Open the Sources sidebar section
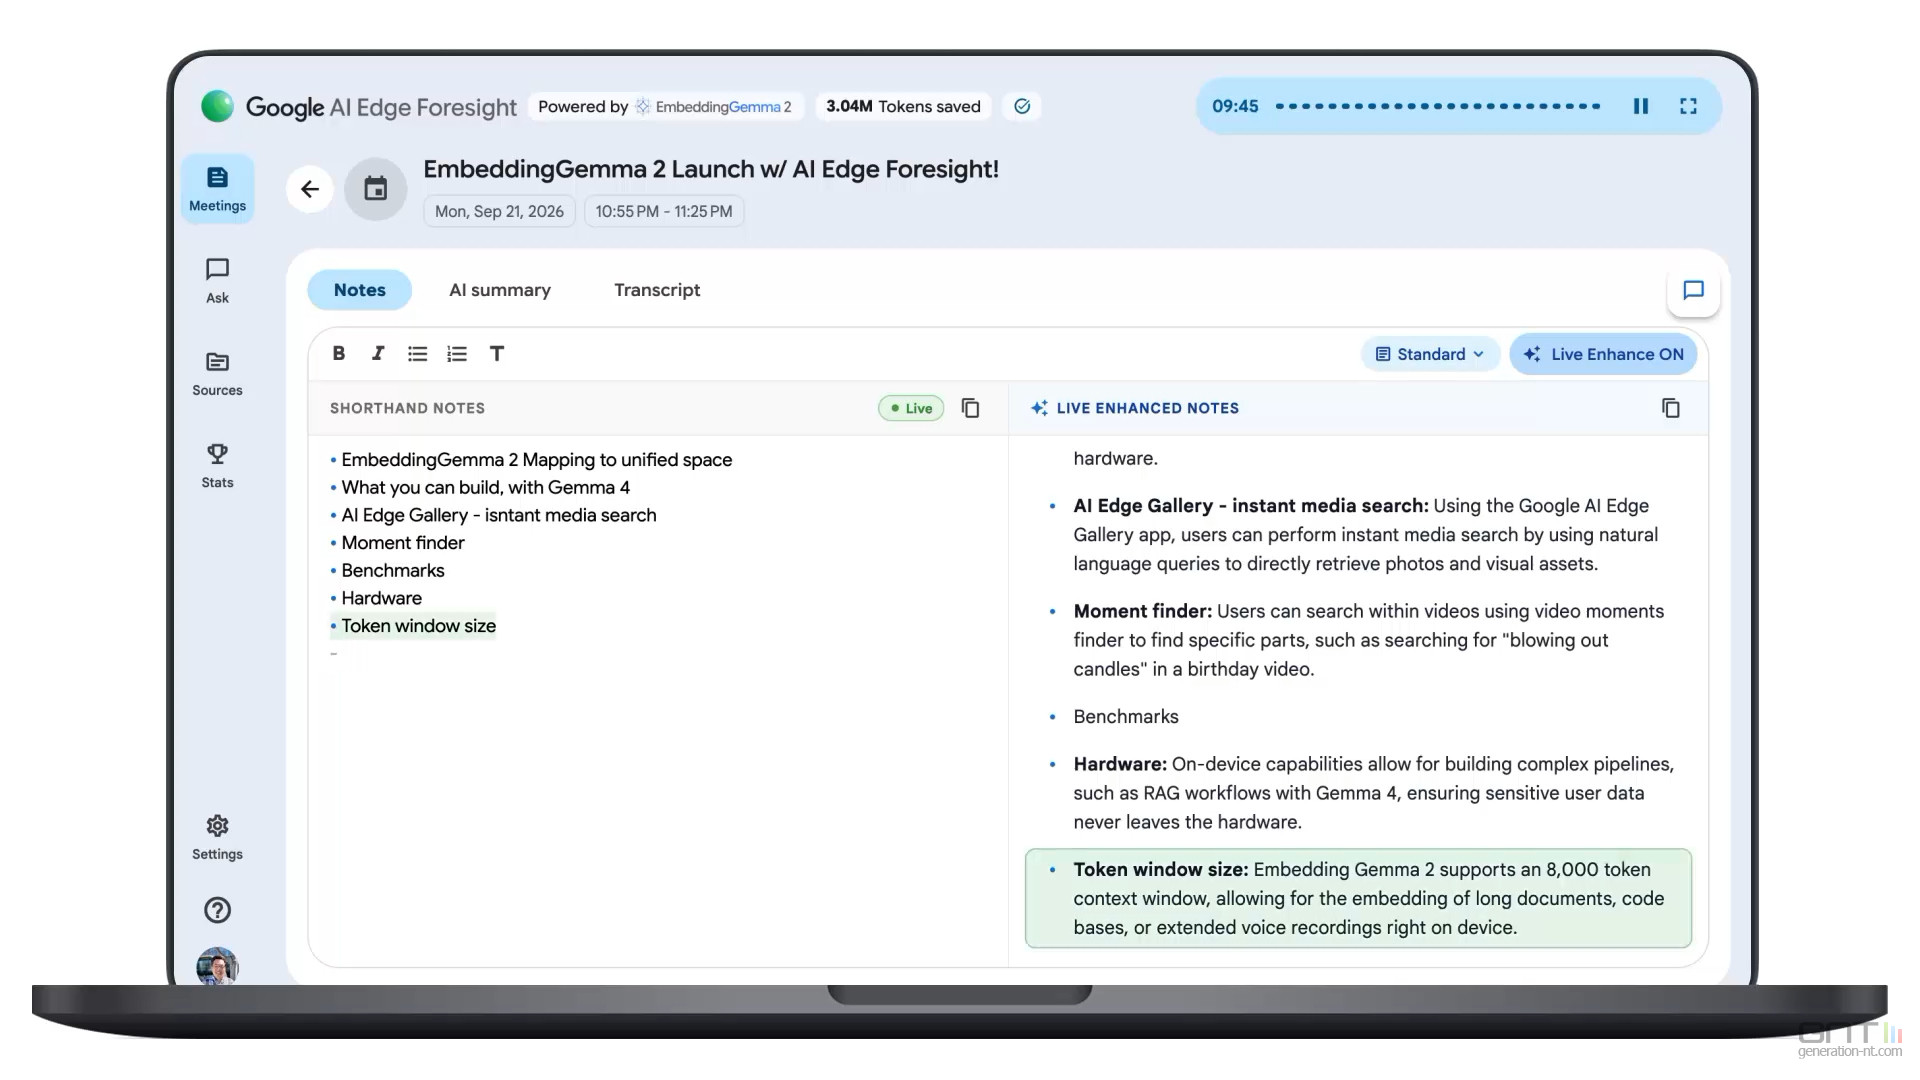The height and width of the screenshot is (1080, 1920). [217, 374]
